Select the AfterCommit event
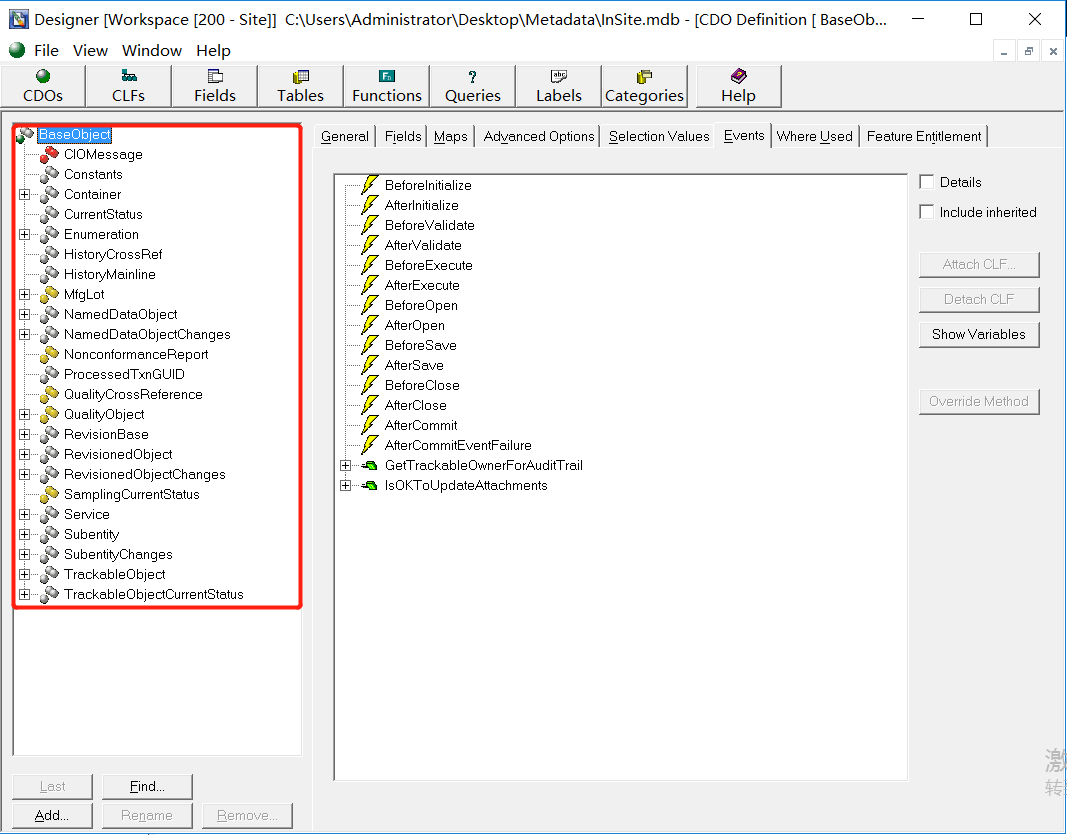Screen dimensions: 1067x835 coord(420,425)
